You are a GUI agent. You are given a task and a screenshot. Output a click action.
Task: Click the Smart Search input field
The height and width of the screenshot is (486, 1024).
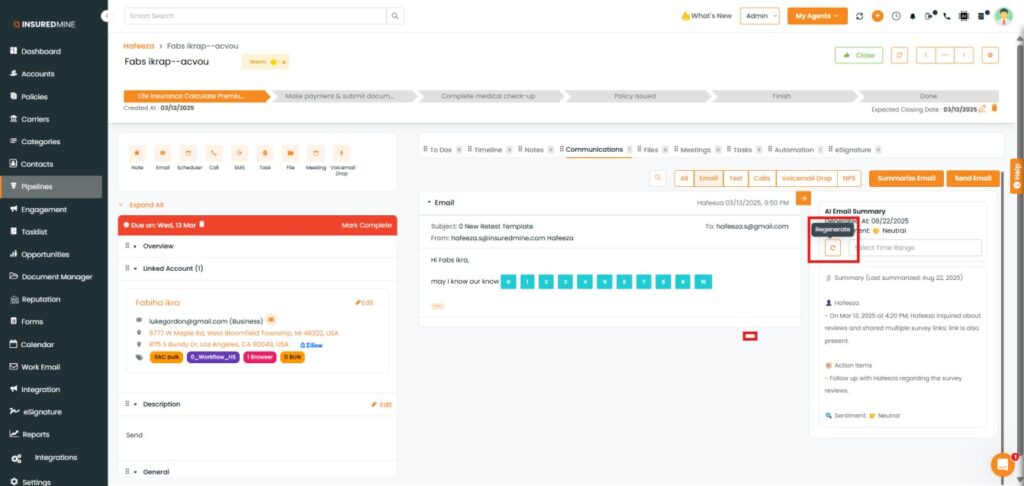[255, 16]
